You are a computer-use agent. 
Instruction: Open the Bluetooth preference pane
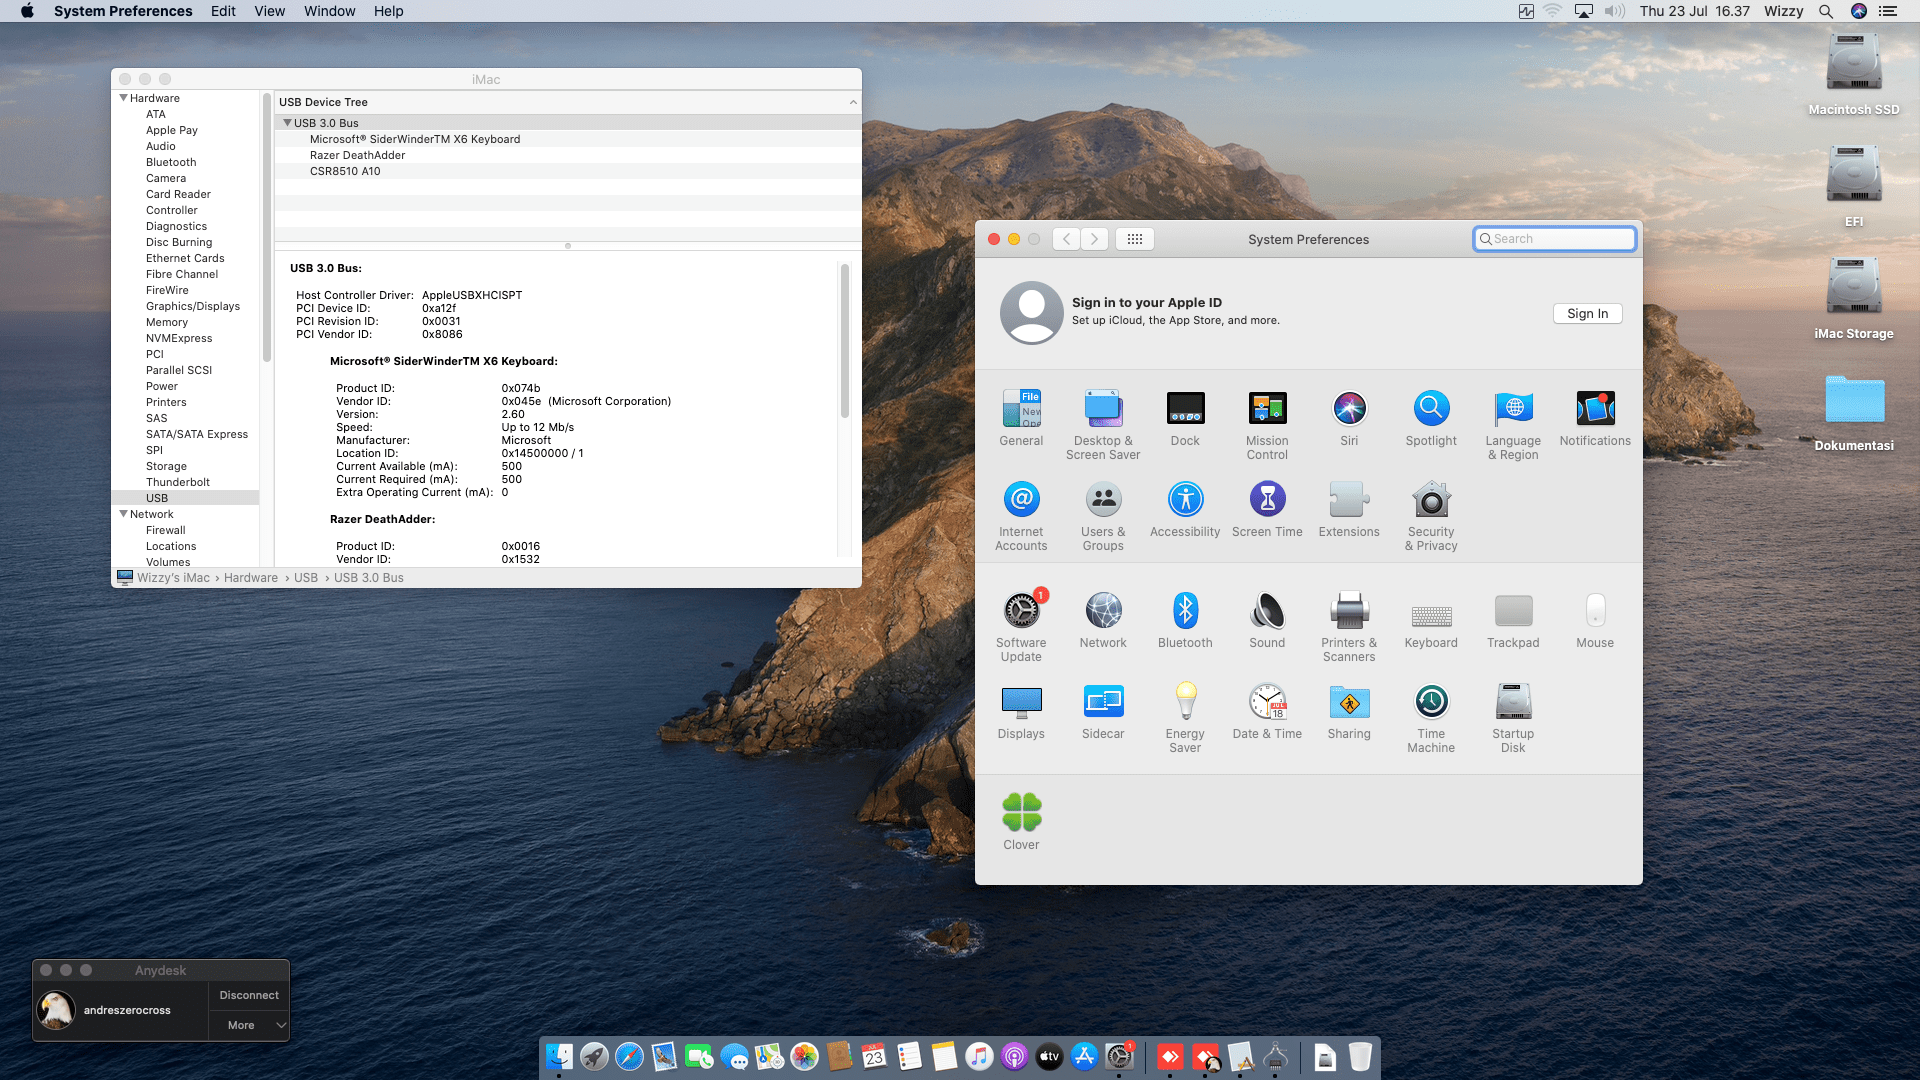point(1185,620)
